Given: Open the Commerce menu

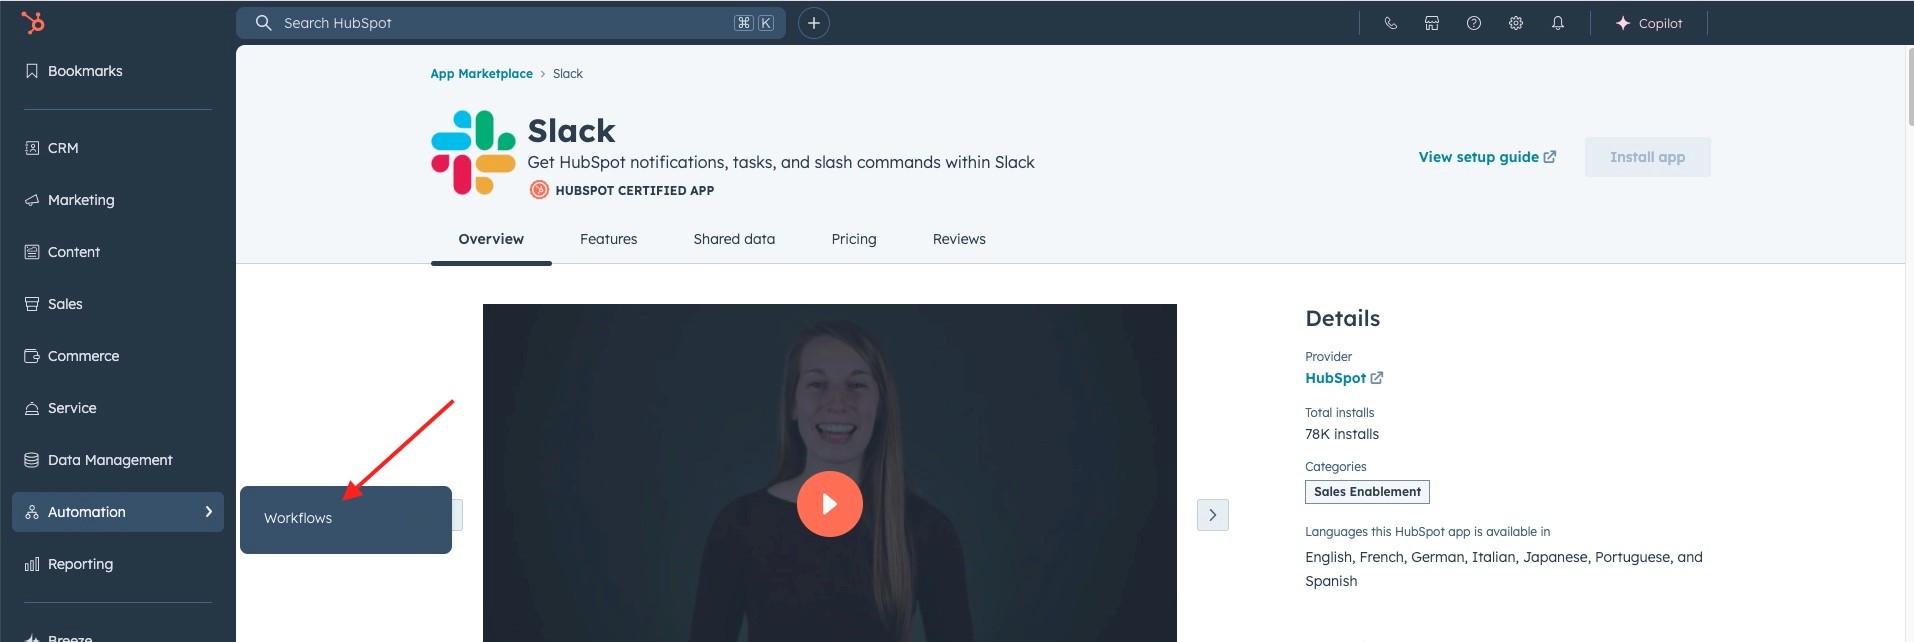Looking at the screenshot, I should pyautogui.click(x=72, y=356).
